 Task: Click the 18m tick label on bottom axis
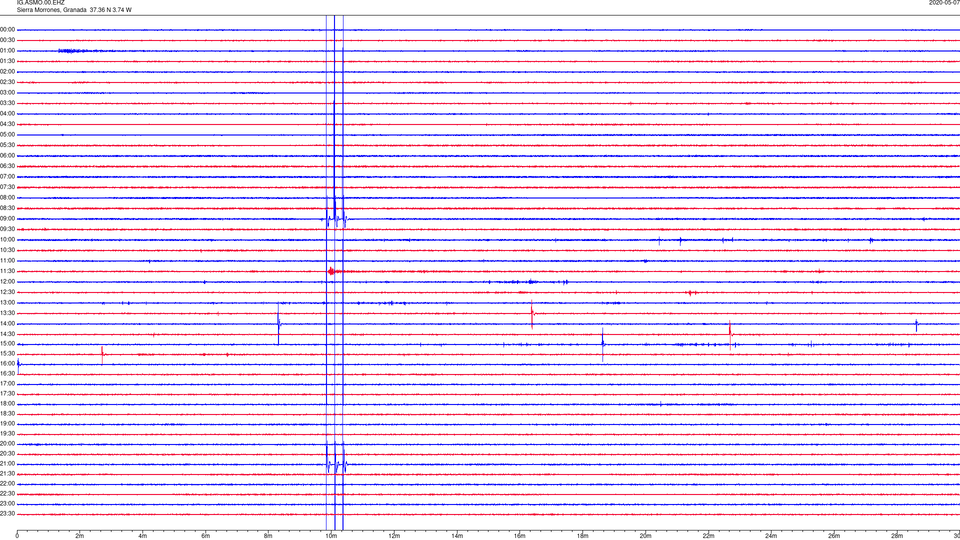[x=583, y=536]
